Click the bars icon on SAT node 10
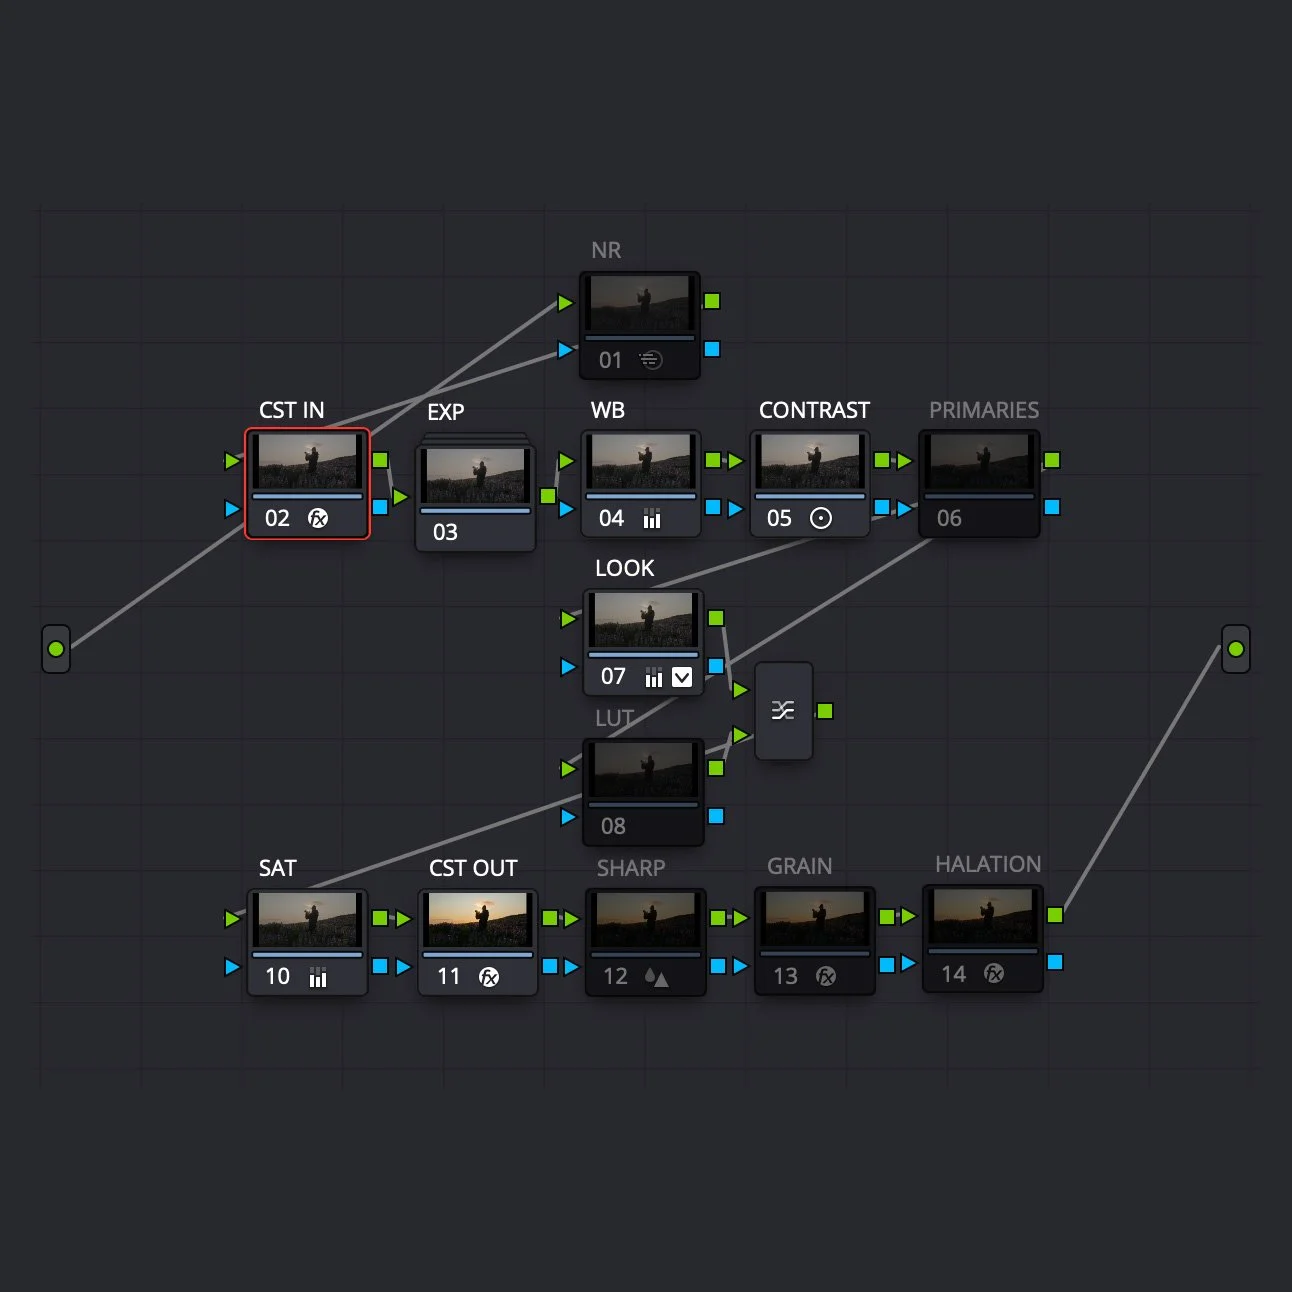The image size is (1292, 1292). (318, 976)
